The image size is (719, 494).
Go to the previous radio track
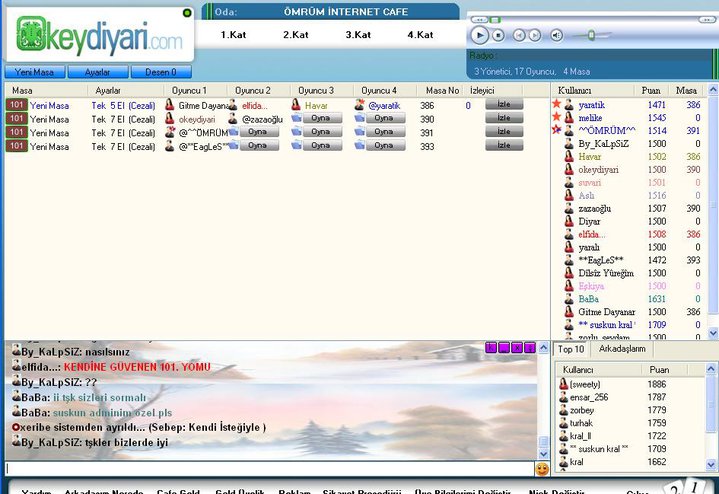pos(519,35)
